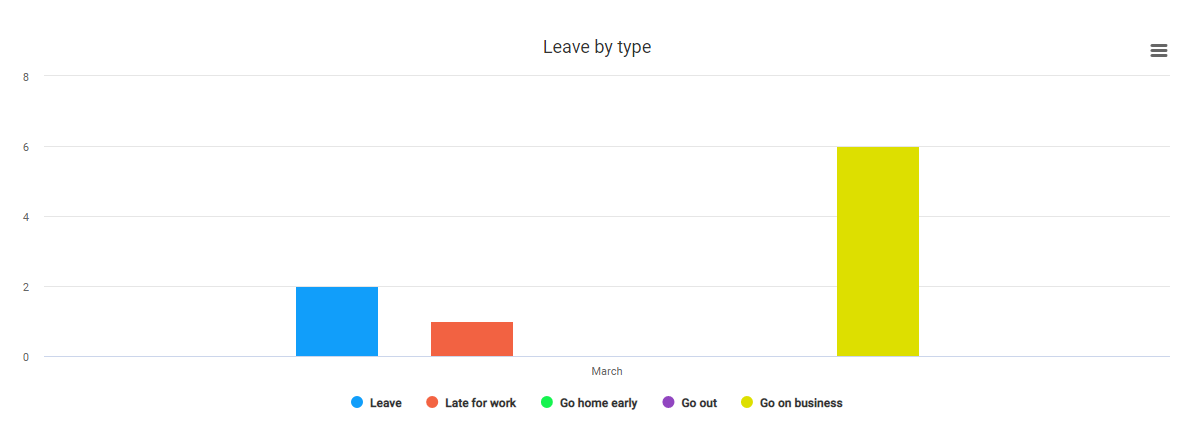Click the 4 value on y-axis
Viewport: 1192px width, 429px height.
pyautogui.click(x=27, y=217)
